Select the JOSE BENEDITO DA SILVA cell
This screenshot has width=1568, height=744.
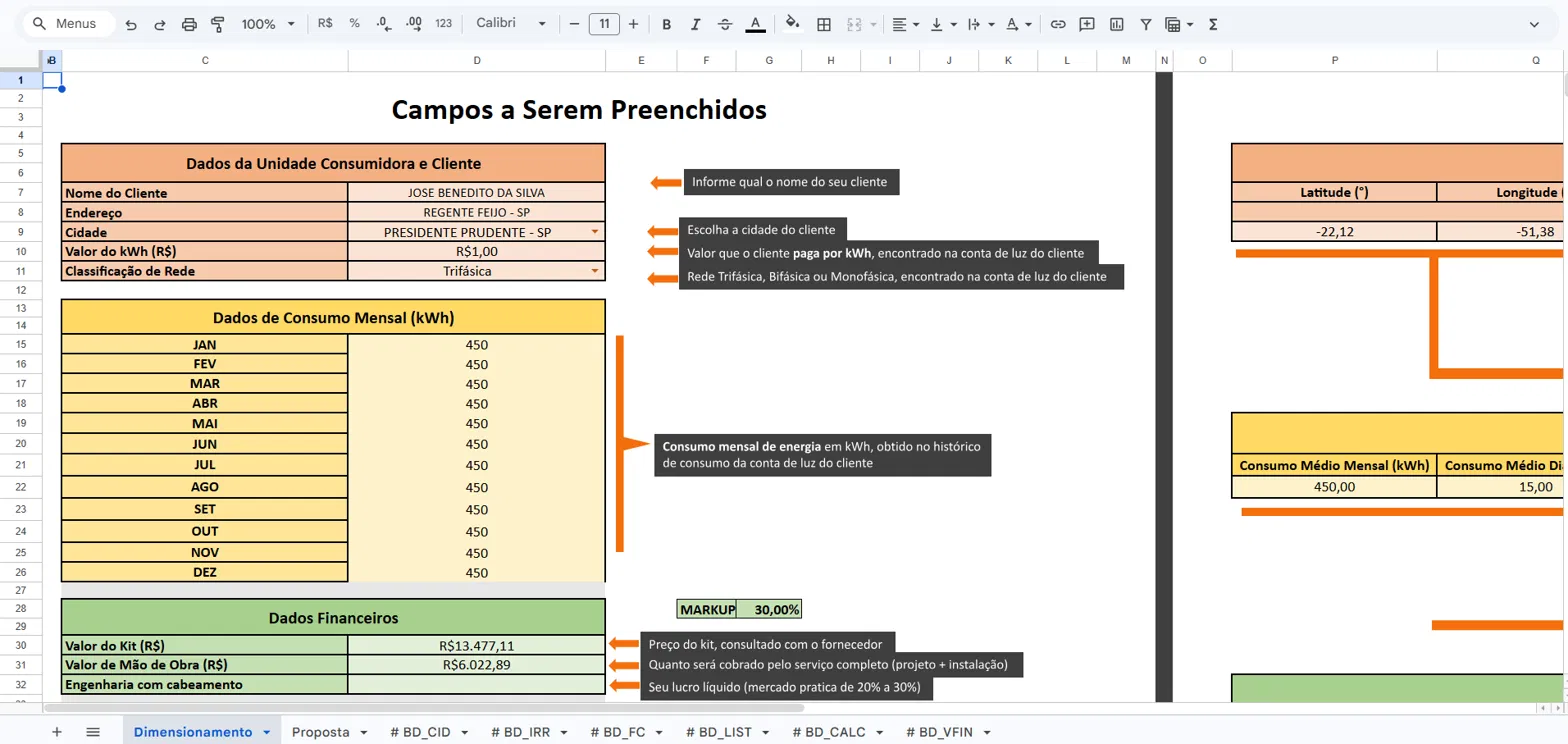coord(477,193)
